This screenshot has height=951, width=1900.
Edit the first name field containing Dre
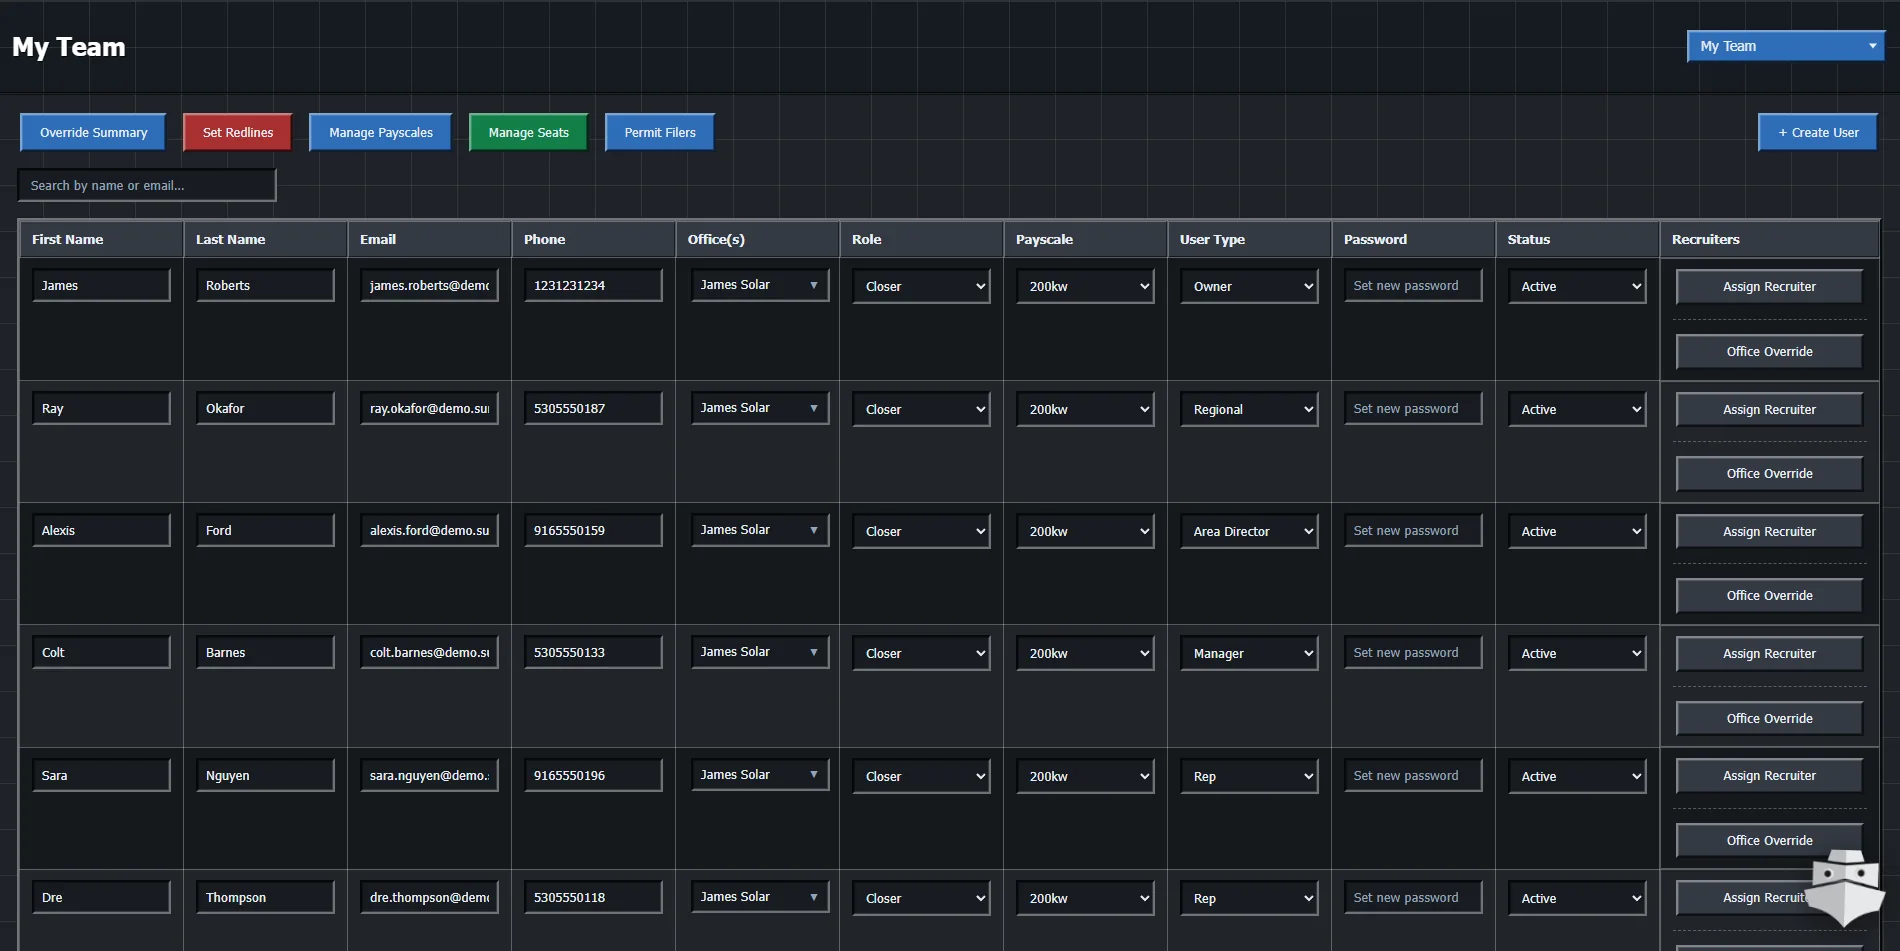tap(101, 897)
